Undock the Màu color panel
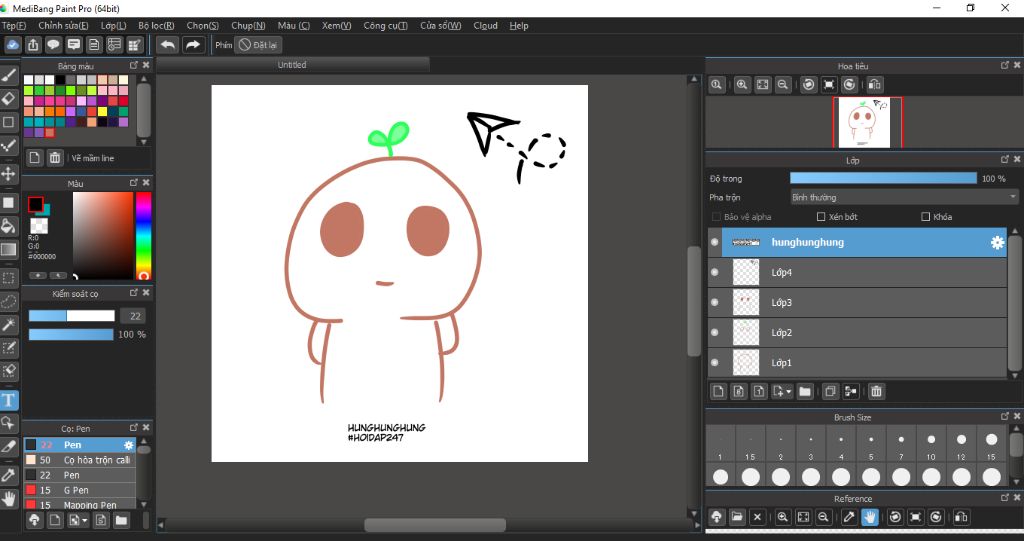The height and width of the screenshot is (541, 1024). coord(134,183)
